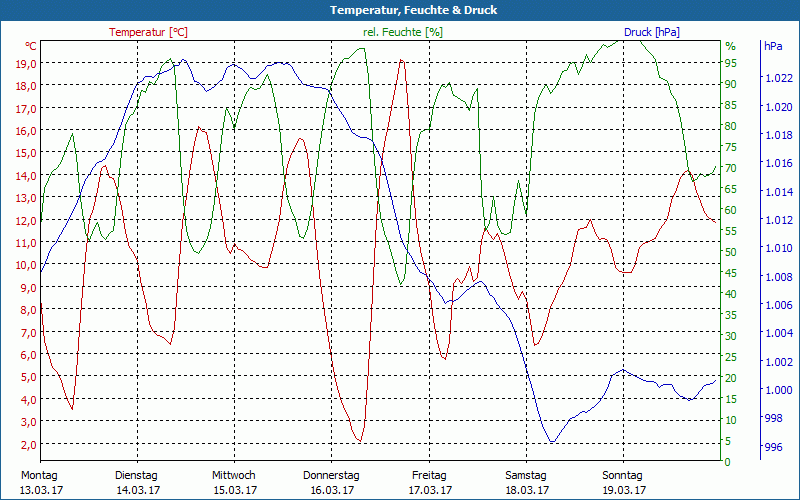Click the 'Freitag' day label
Screen dimensions: 800x500
(x=429, y=475)
